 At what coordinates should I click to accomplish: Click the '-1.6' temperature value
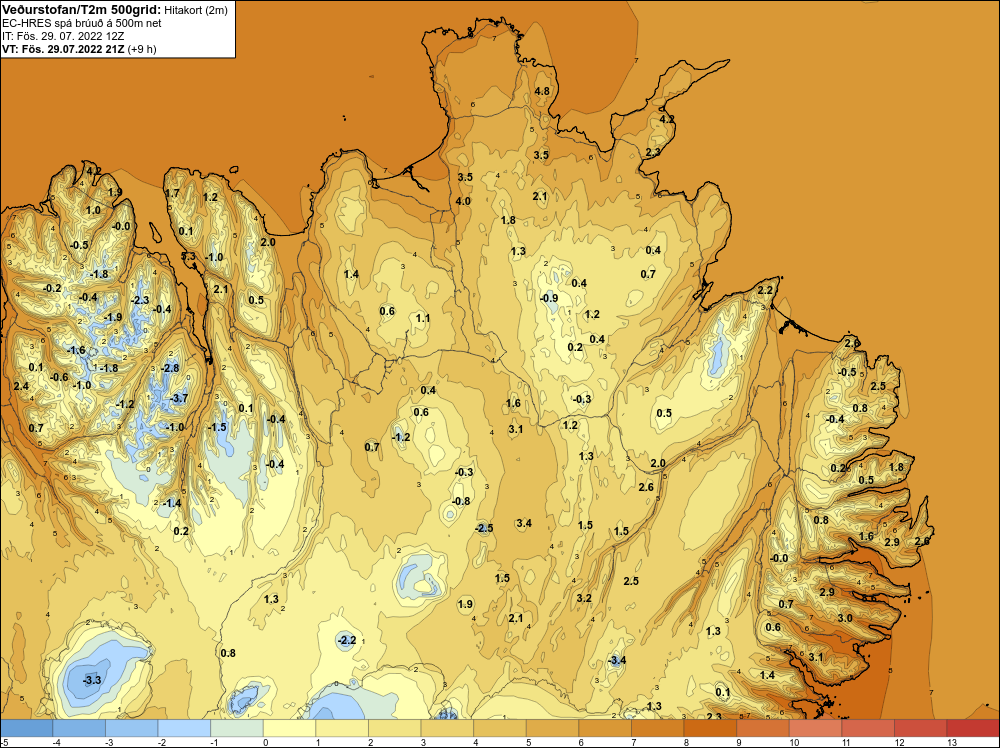pyautogui.click(x=75, y=350)
